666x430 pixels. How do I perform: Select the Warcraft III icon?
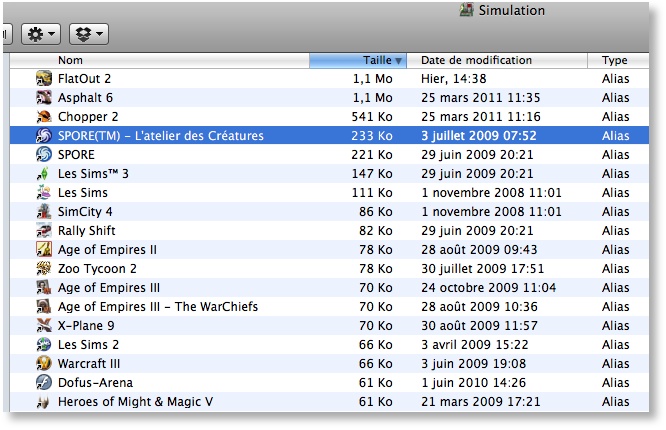[x=44, y=363]
